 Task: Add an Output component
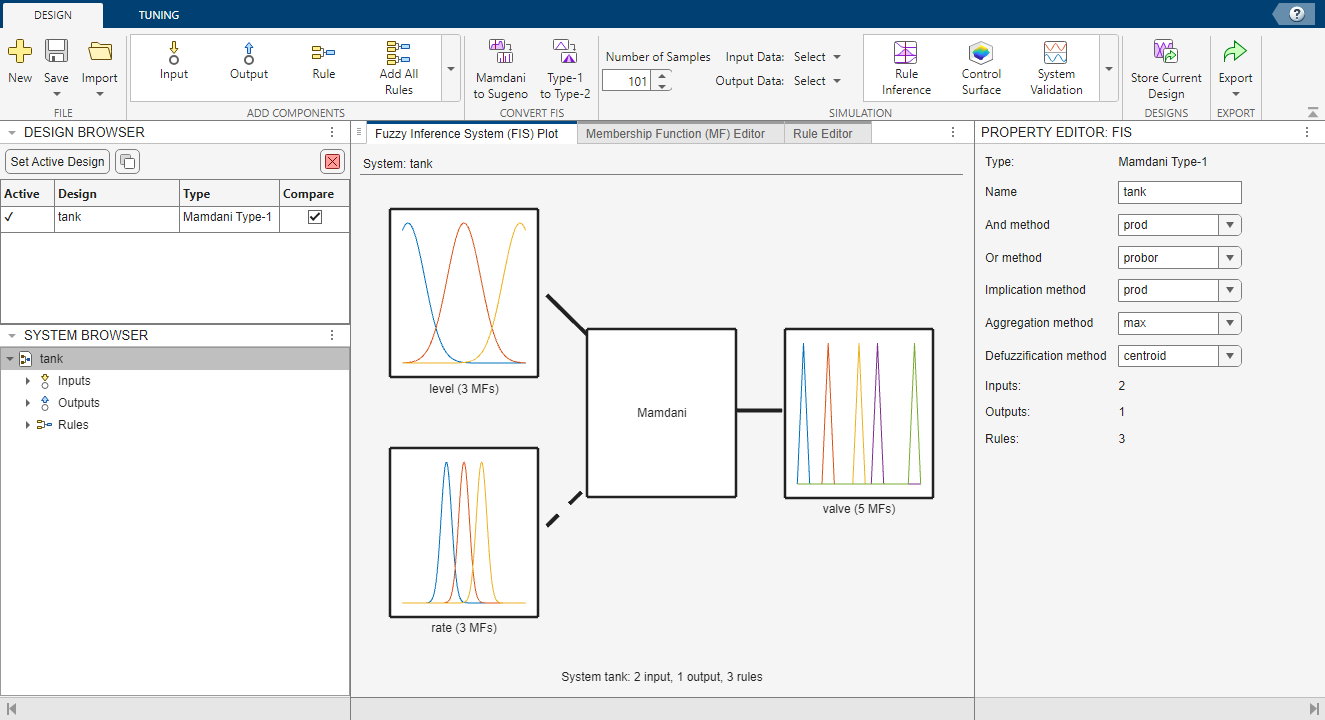click(x=248, y=62)
